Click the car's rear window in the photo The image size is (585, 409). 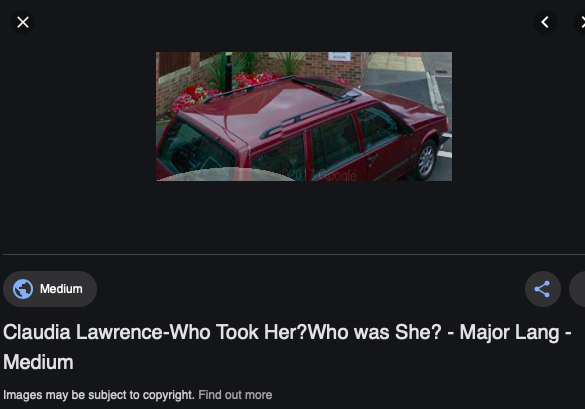pos(197,147)
